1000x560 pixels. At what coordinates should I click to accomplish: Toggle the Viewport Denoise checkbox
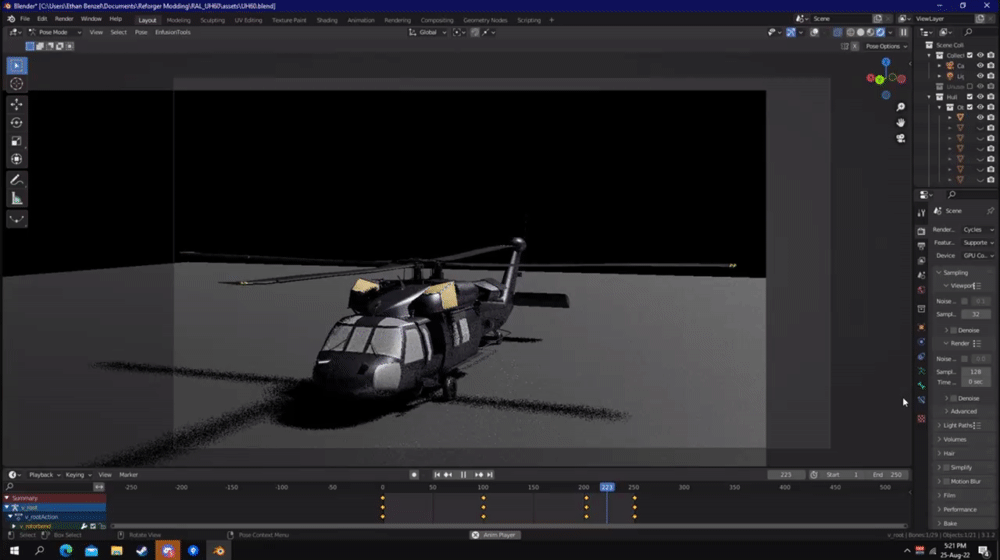pos(953,330)
